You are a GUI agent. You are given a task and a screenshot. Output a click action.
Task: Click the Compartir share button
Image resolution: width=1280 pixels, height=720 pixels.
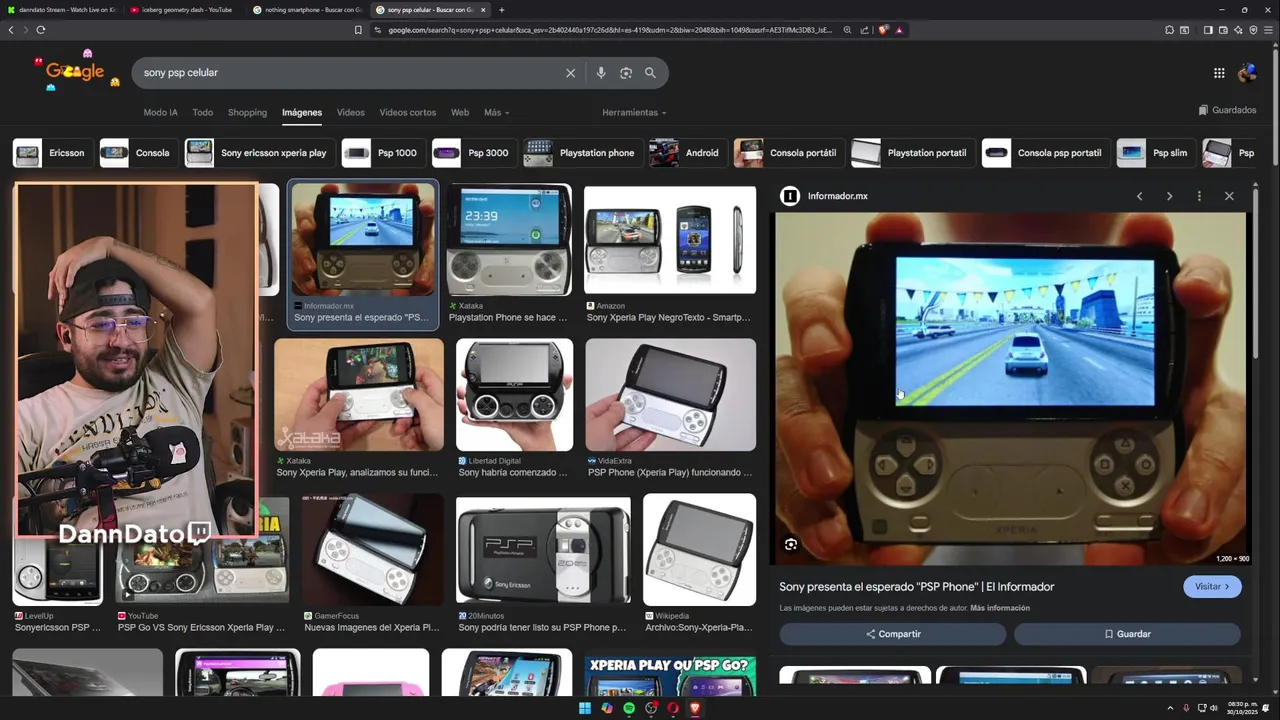[x=893, y=634]
